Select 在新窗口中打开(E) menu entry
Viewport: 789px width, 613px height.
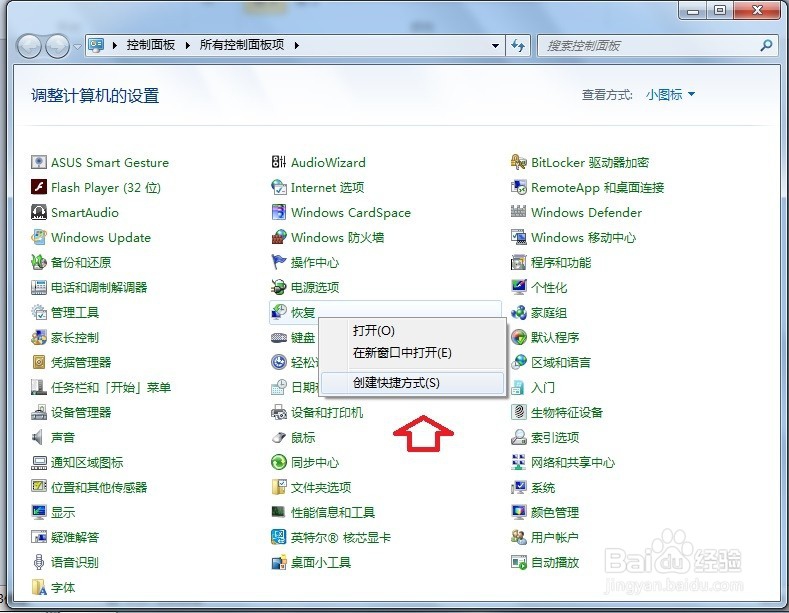(x=412, y=352)
